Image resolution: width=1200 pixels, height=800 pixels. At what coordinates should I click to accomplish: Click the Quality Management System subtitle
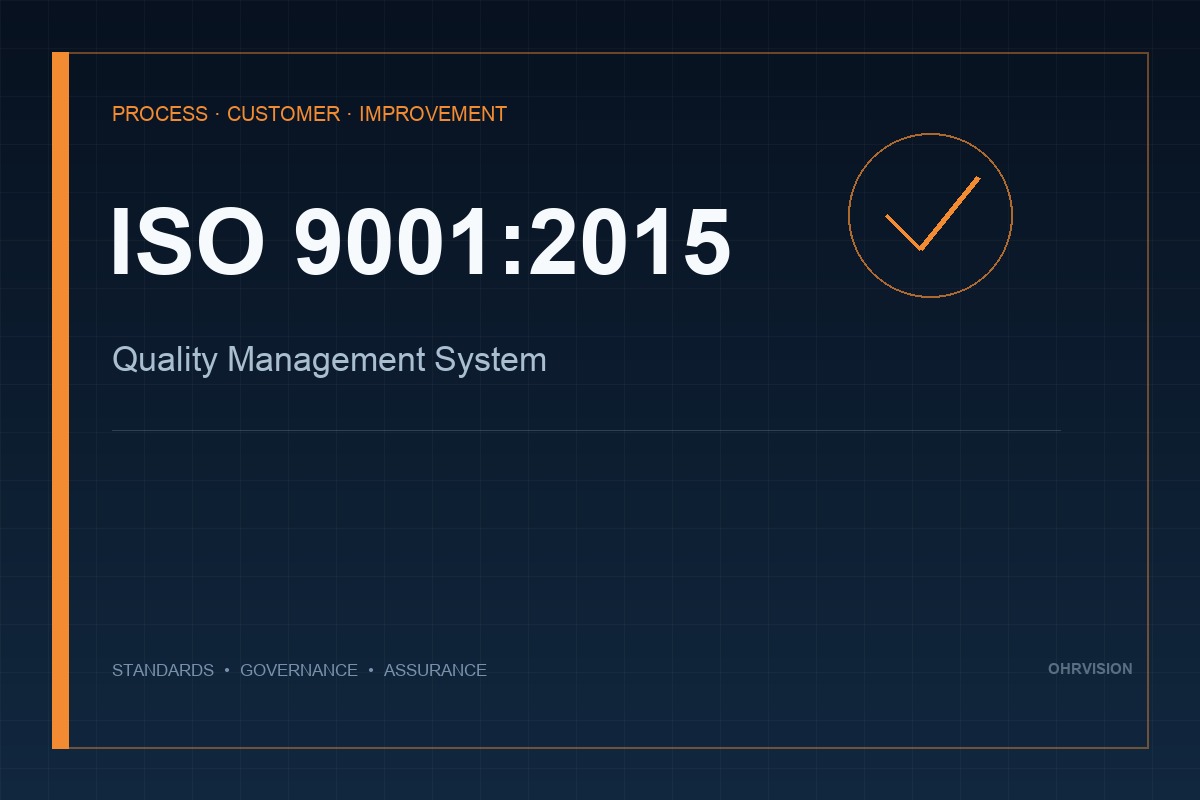point(329,360)
